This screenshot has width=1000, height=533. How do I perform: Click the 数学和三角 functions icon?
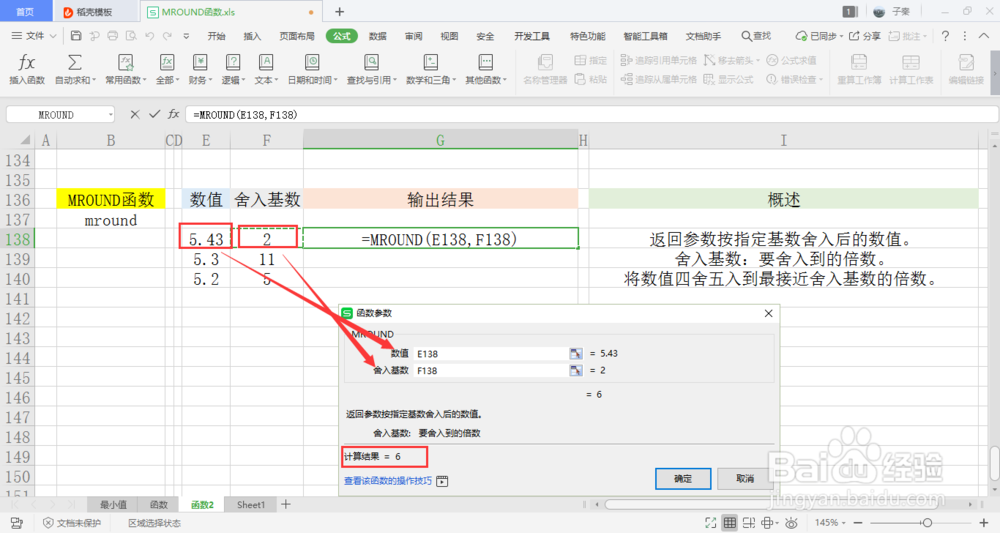(430, 62)
